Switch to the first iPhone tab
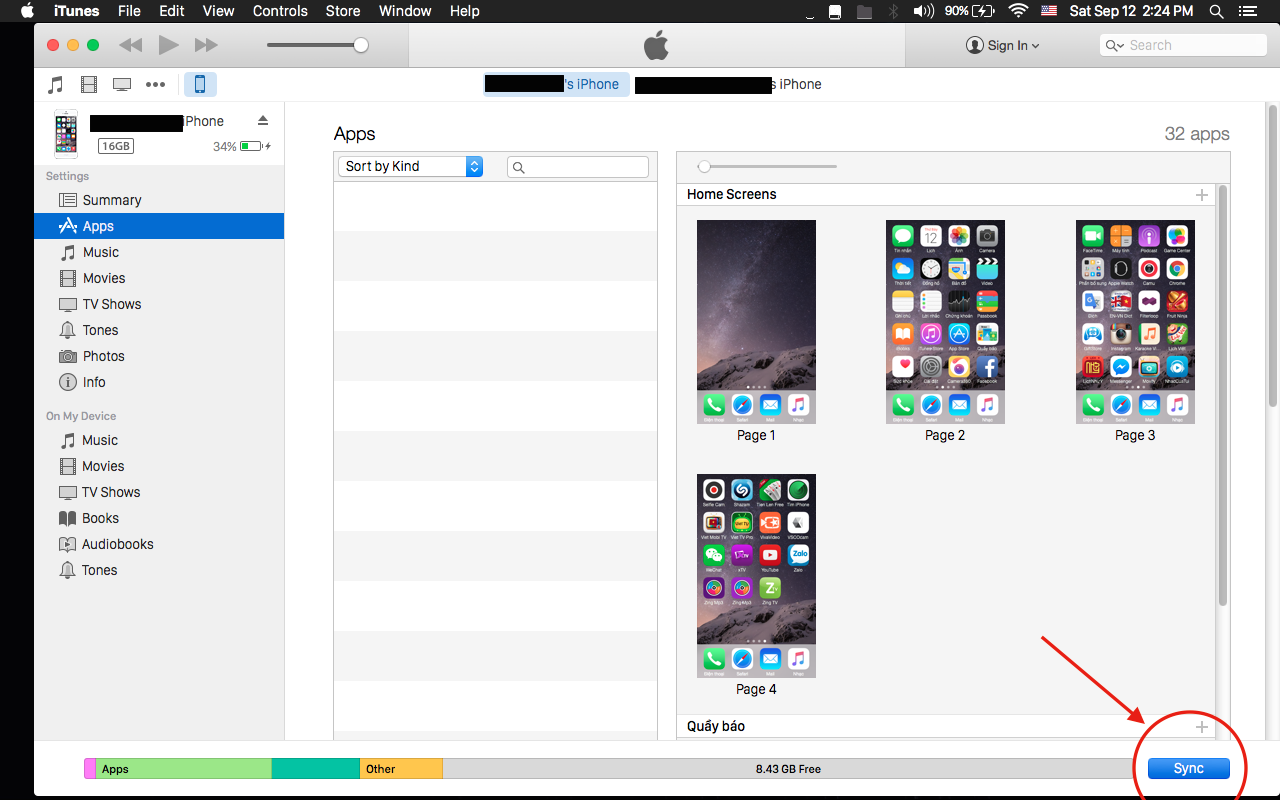 click(x=556, y=84)
